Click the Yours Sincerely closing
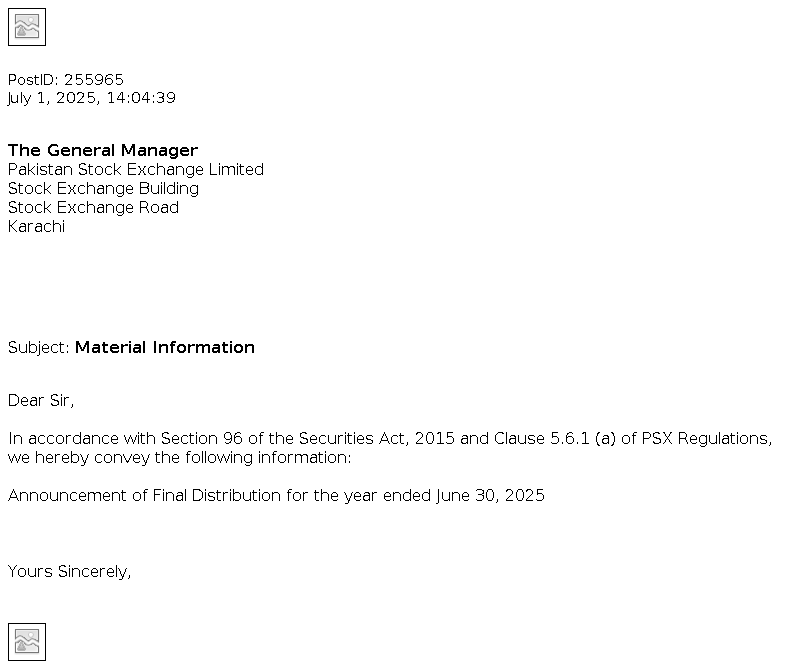Image resolution: width=797 pixels, height=669 pixels. [70, 572]
